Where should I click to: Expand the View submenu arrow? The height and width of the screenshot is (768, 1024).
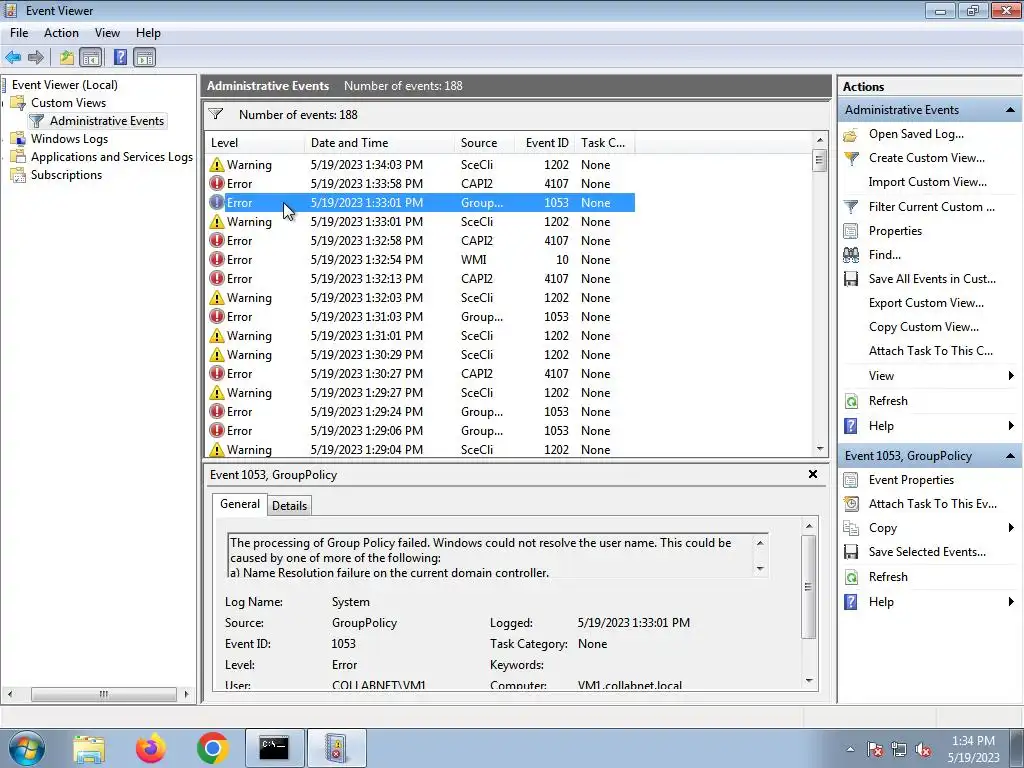(1011, 376)
